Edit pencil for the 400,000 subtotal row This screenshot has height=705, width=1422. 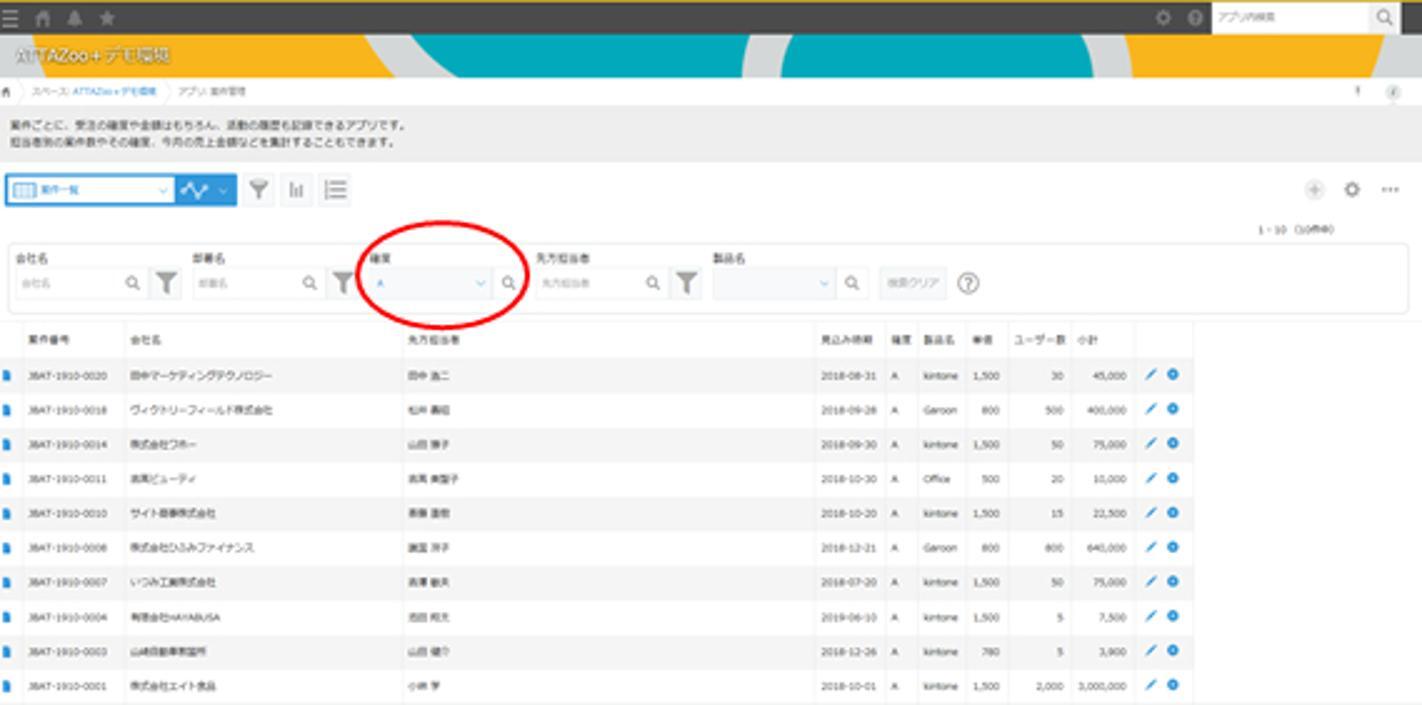coord(1150,409)
